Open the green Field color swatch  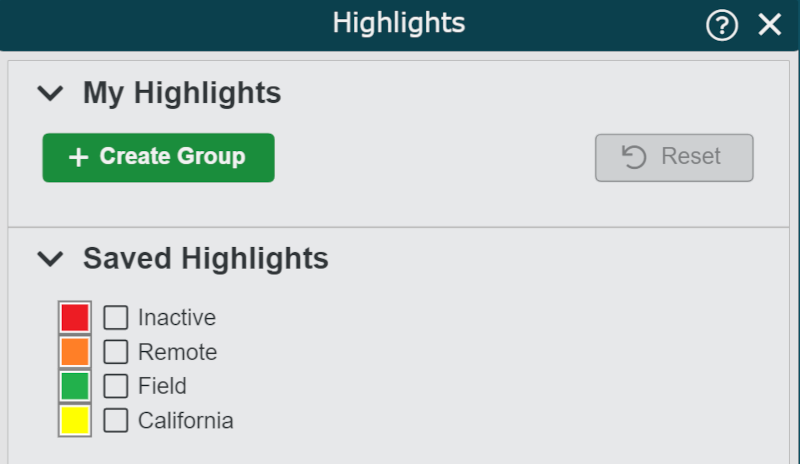click(x=75, y=386)
